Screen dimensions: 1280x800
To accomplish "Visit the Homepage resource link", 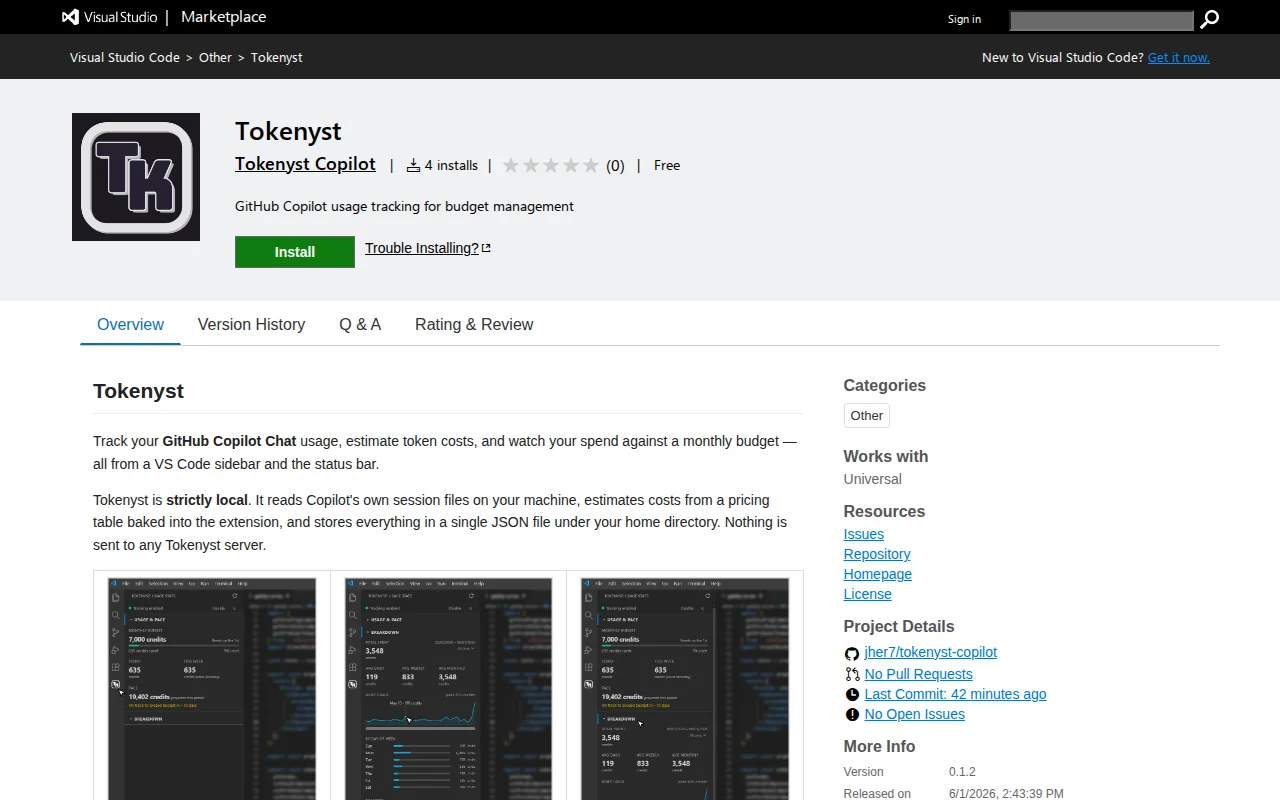I will click(x=878, y=574).
